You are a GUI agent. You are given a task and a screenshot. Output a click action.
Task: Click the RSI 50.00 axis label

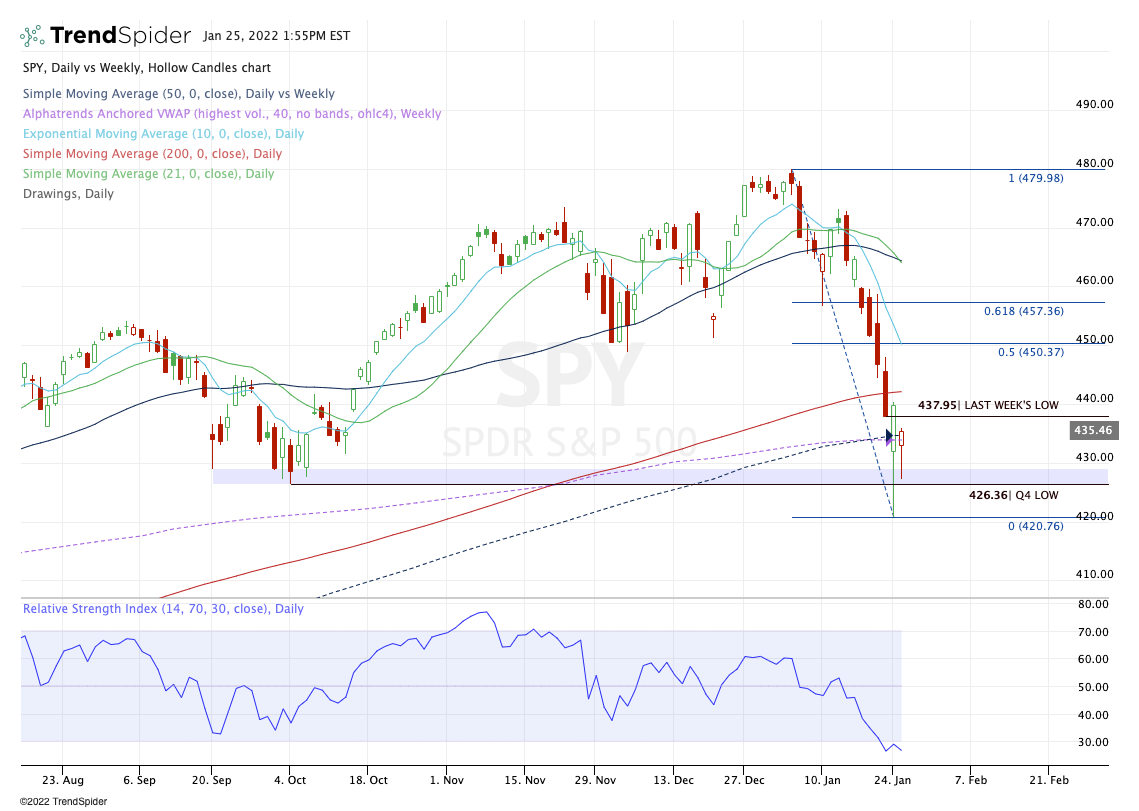click(x=1093, y=687)
